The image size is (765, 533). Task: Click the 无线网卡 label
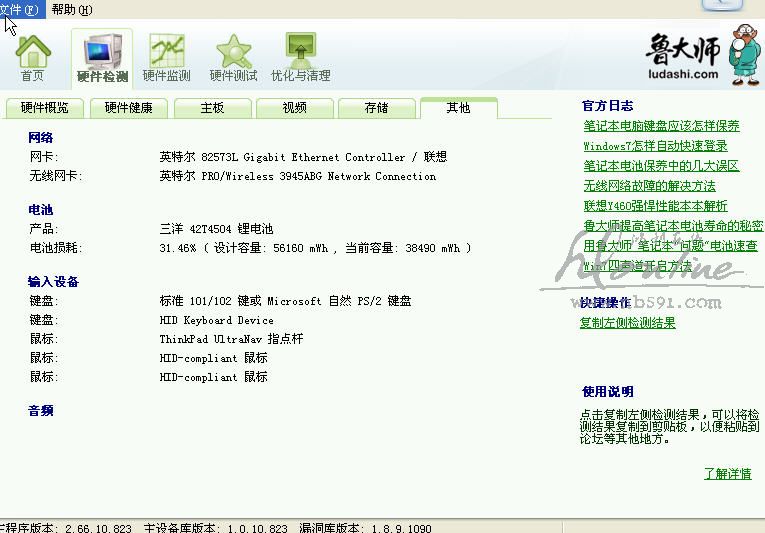56,176
